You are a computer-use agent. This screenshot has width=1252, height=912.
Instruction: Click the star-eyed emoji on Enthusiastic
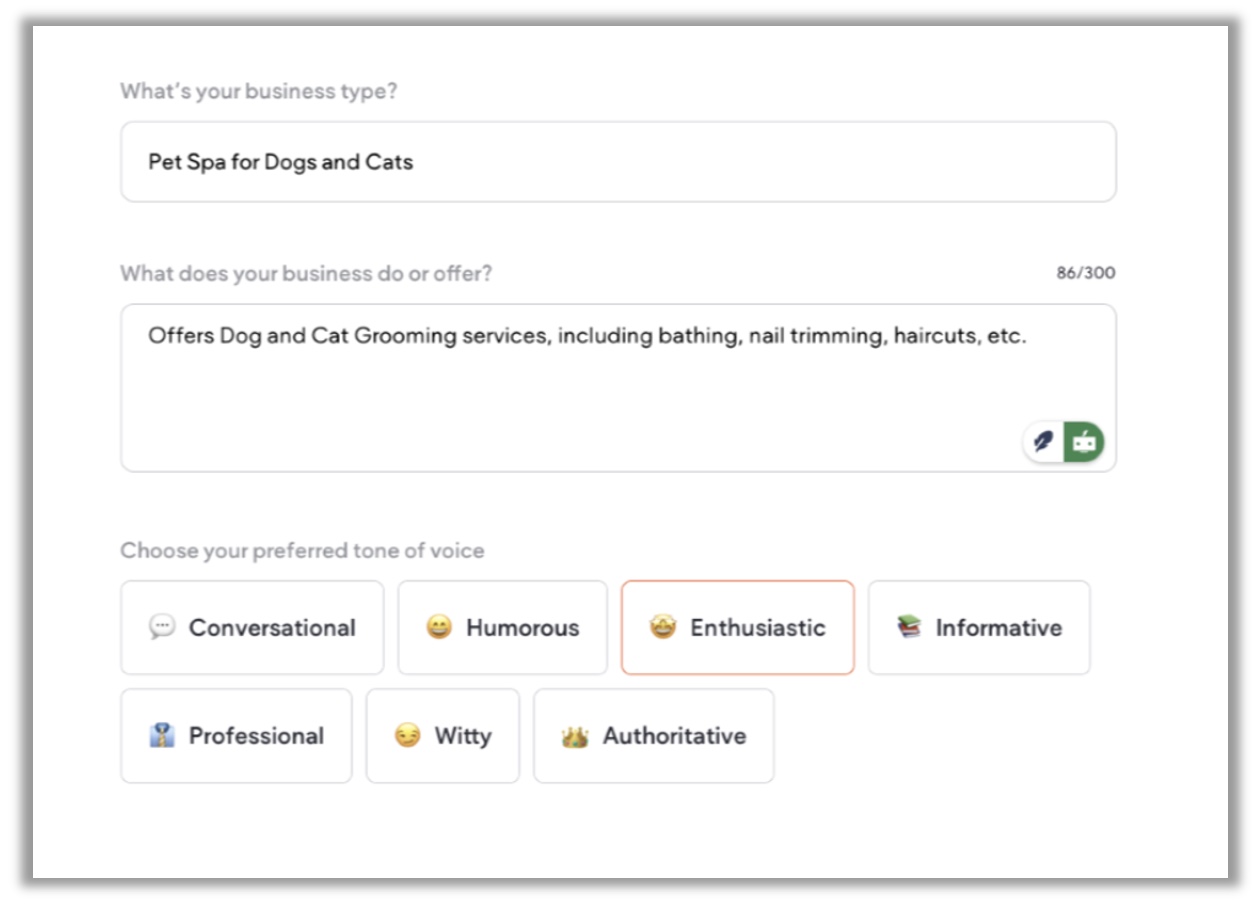[x=663, y=627]
